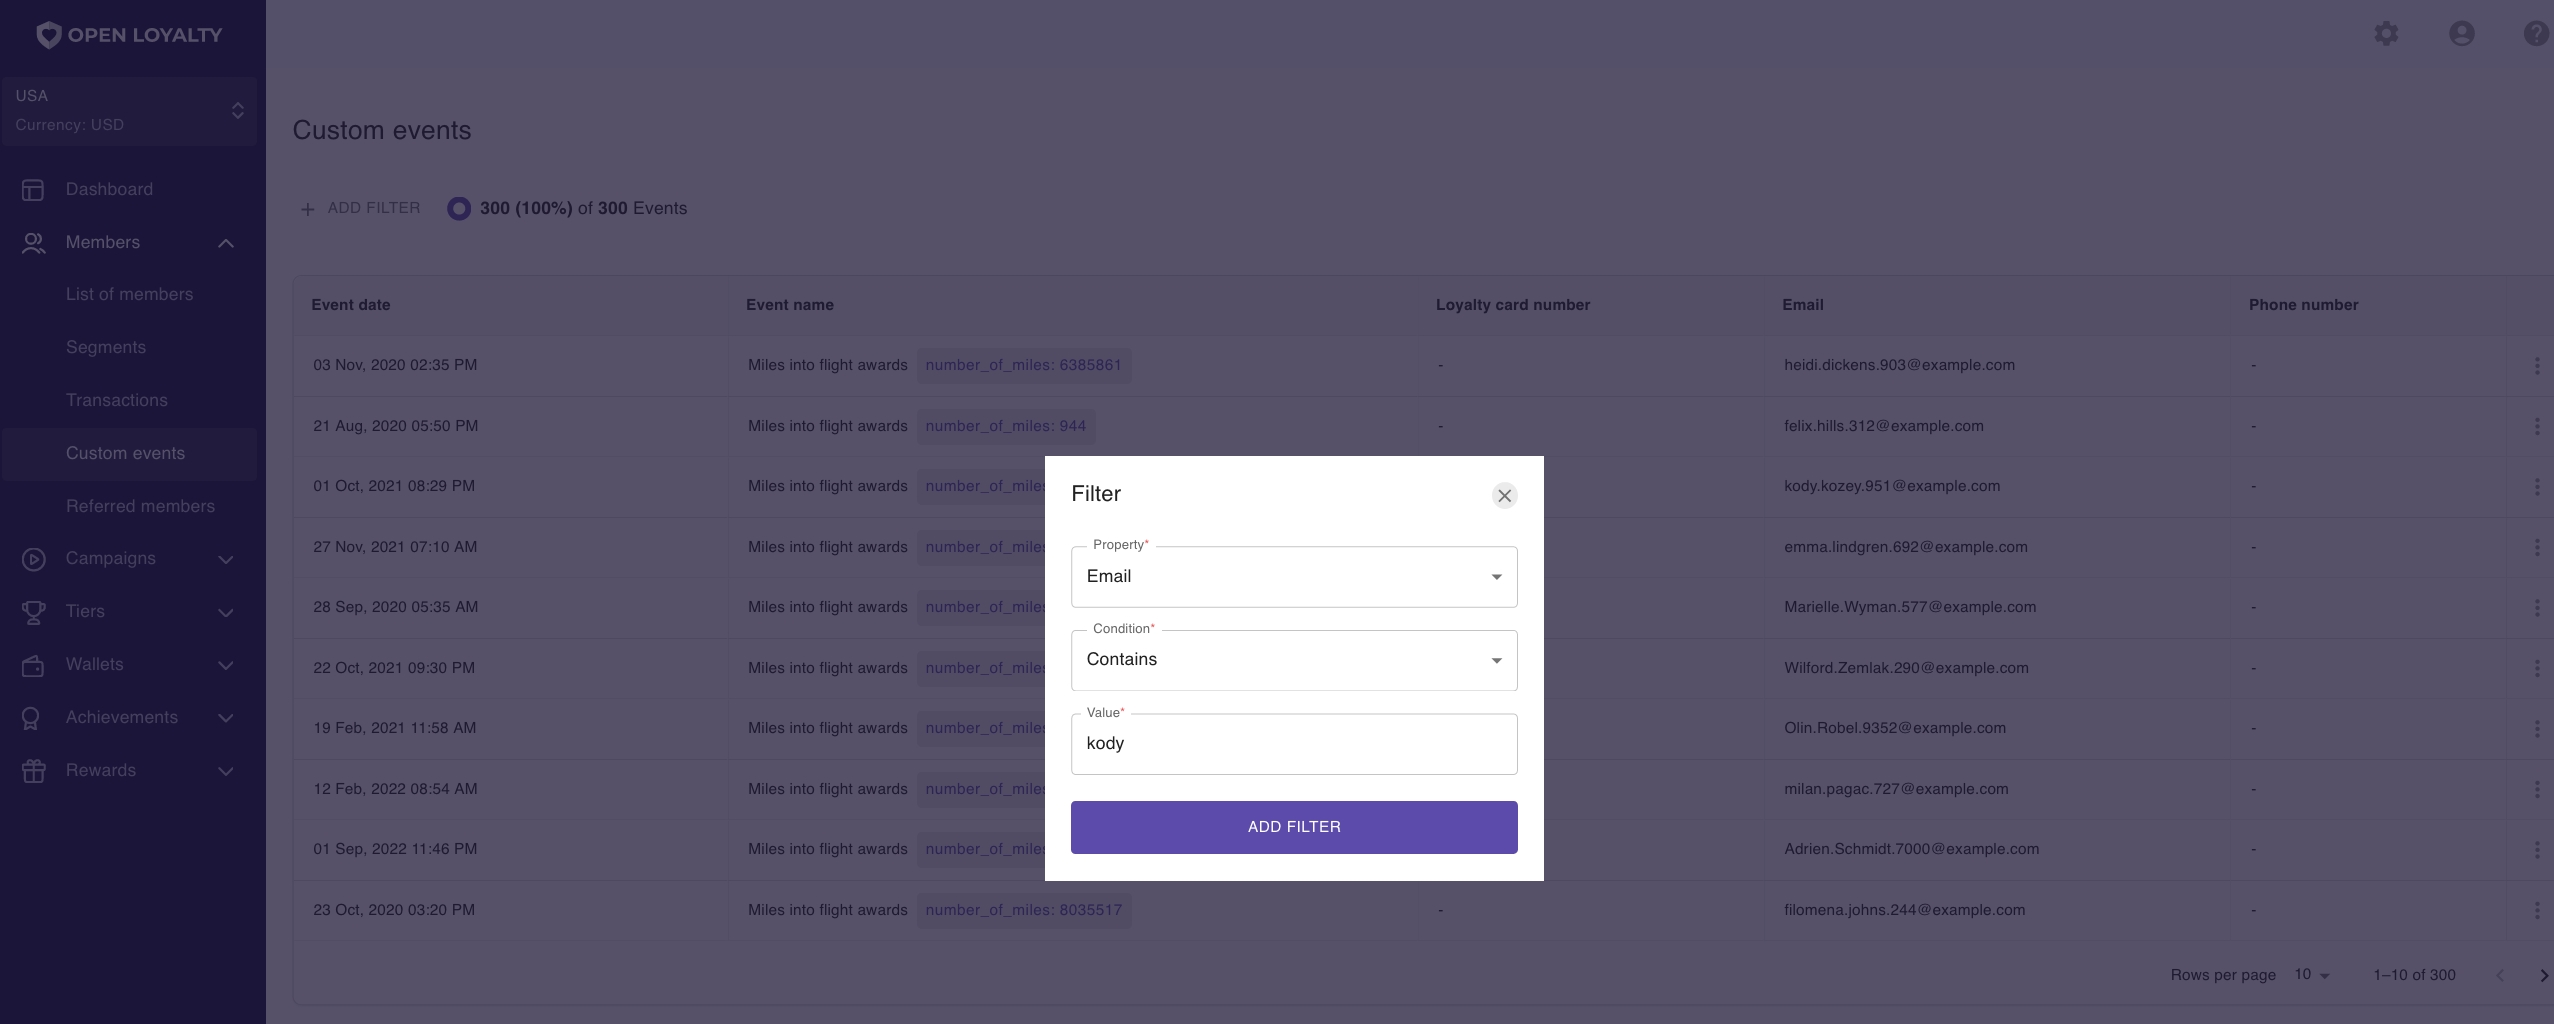This screenshot has width=2554, height=1024.
Task: Open row menu for Wilford.Zemlak.290 event
Action: pyautogui.click(x=2537, y=669)
